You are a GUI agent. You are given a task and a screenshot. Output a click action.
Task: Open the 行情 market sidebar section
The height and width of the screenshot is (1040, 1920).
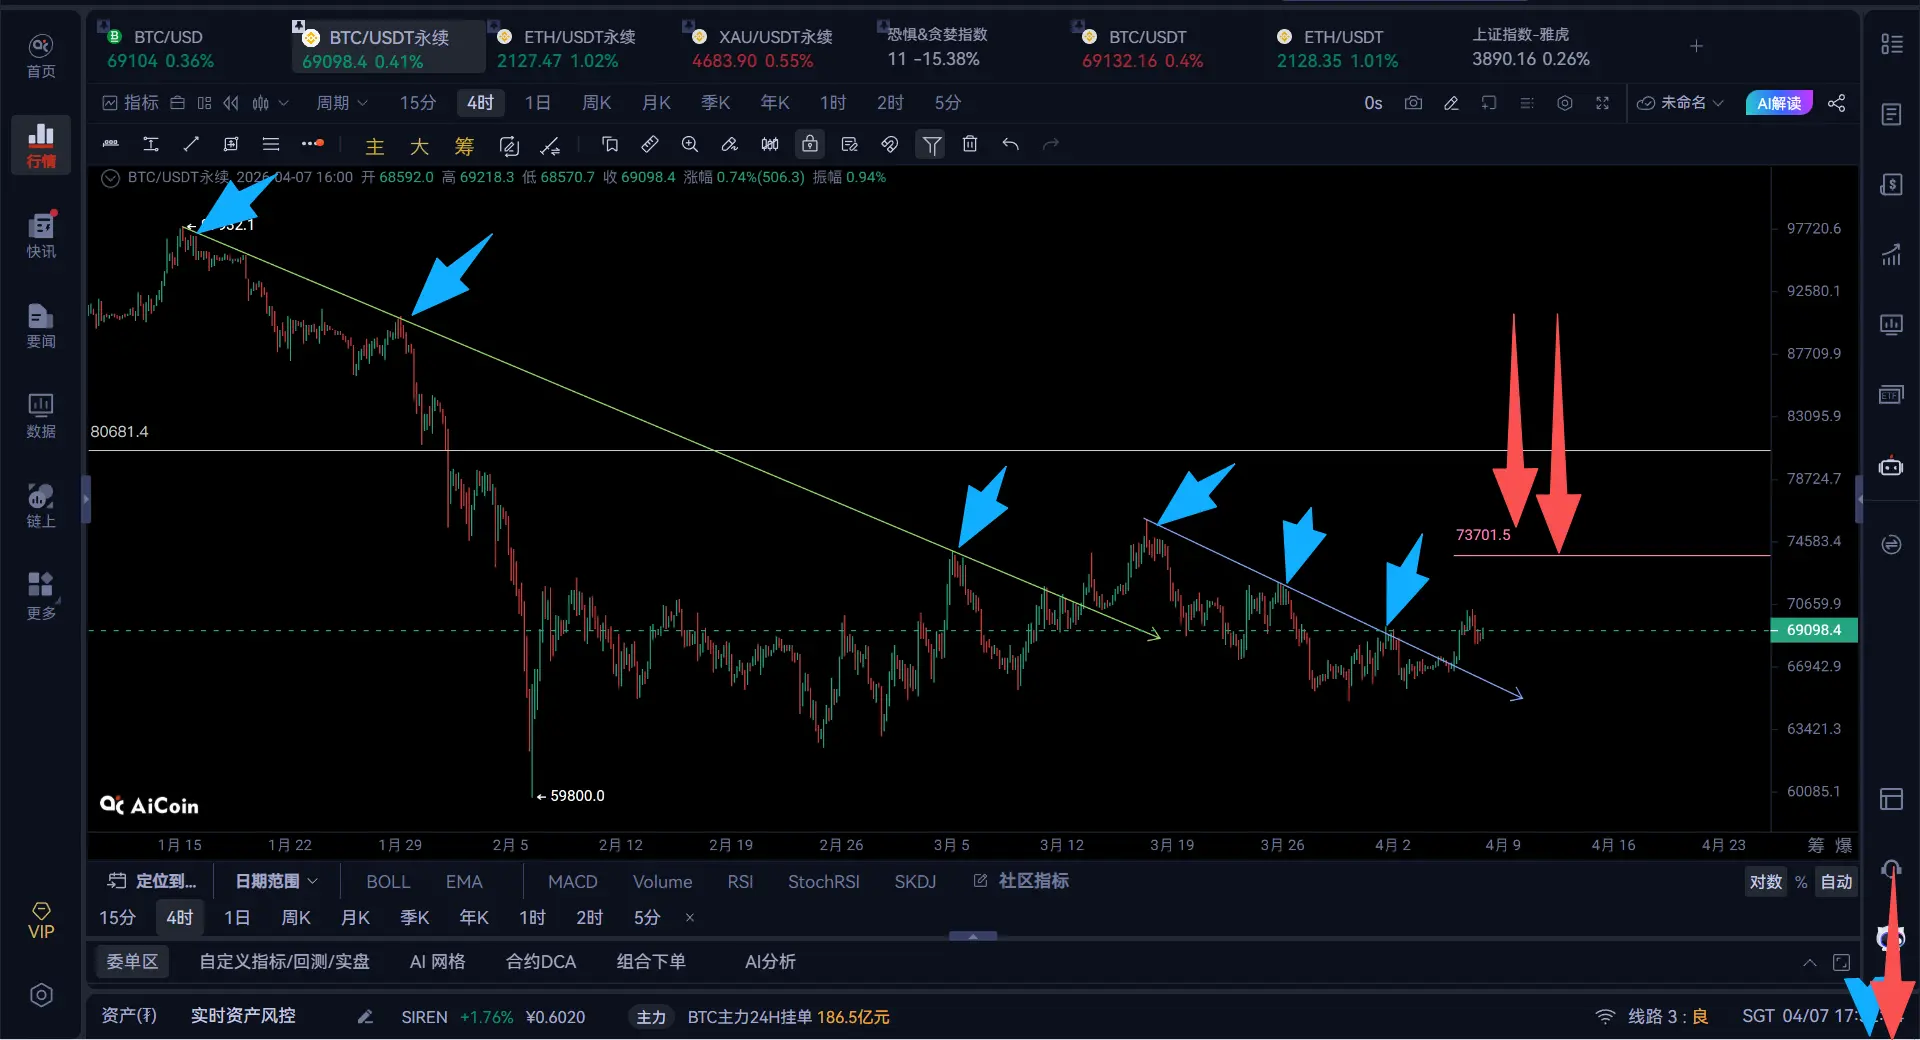[x=41, y=145]
